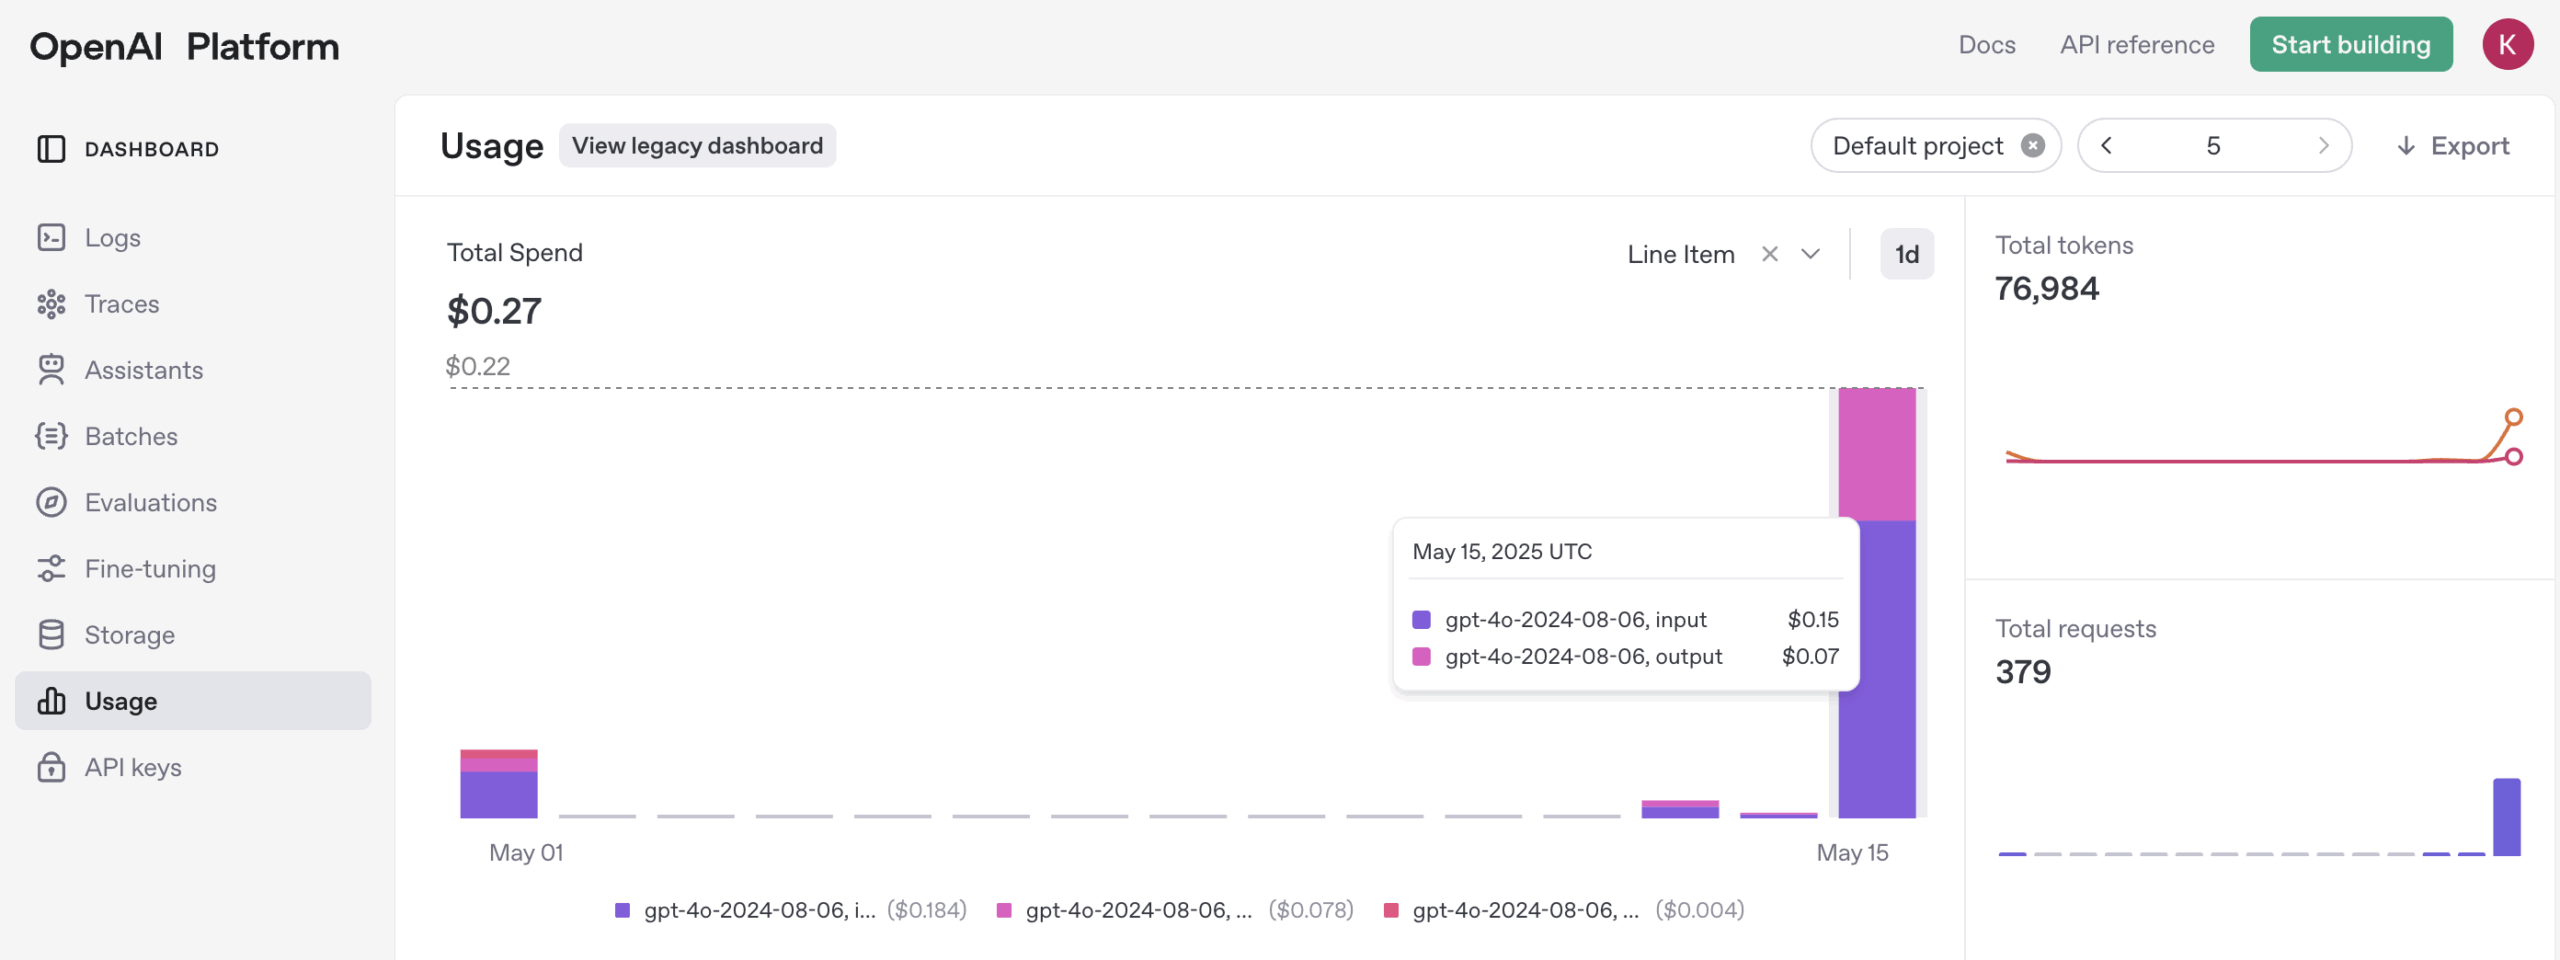Click the $0.22 axis label
This screenshot has height=960, width=2560.
pyautogui.click(x=477, y=366)
